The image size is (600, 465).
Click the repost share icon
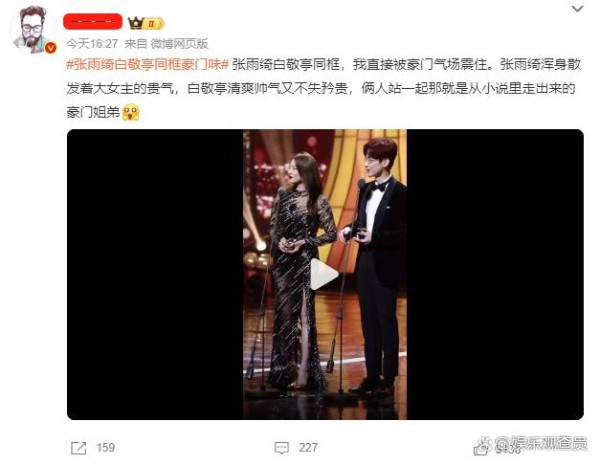tap(78, 448)
